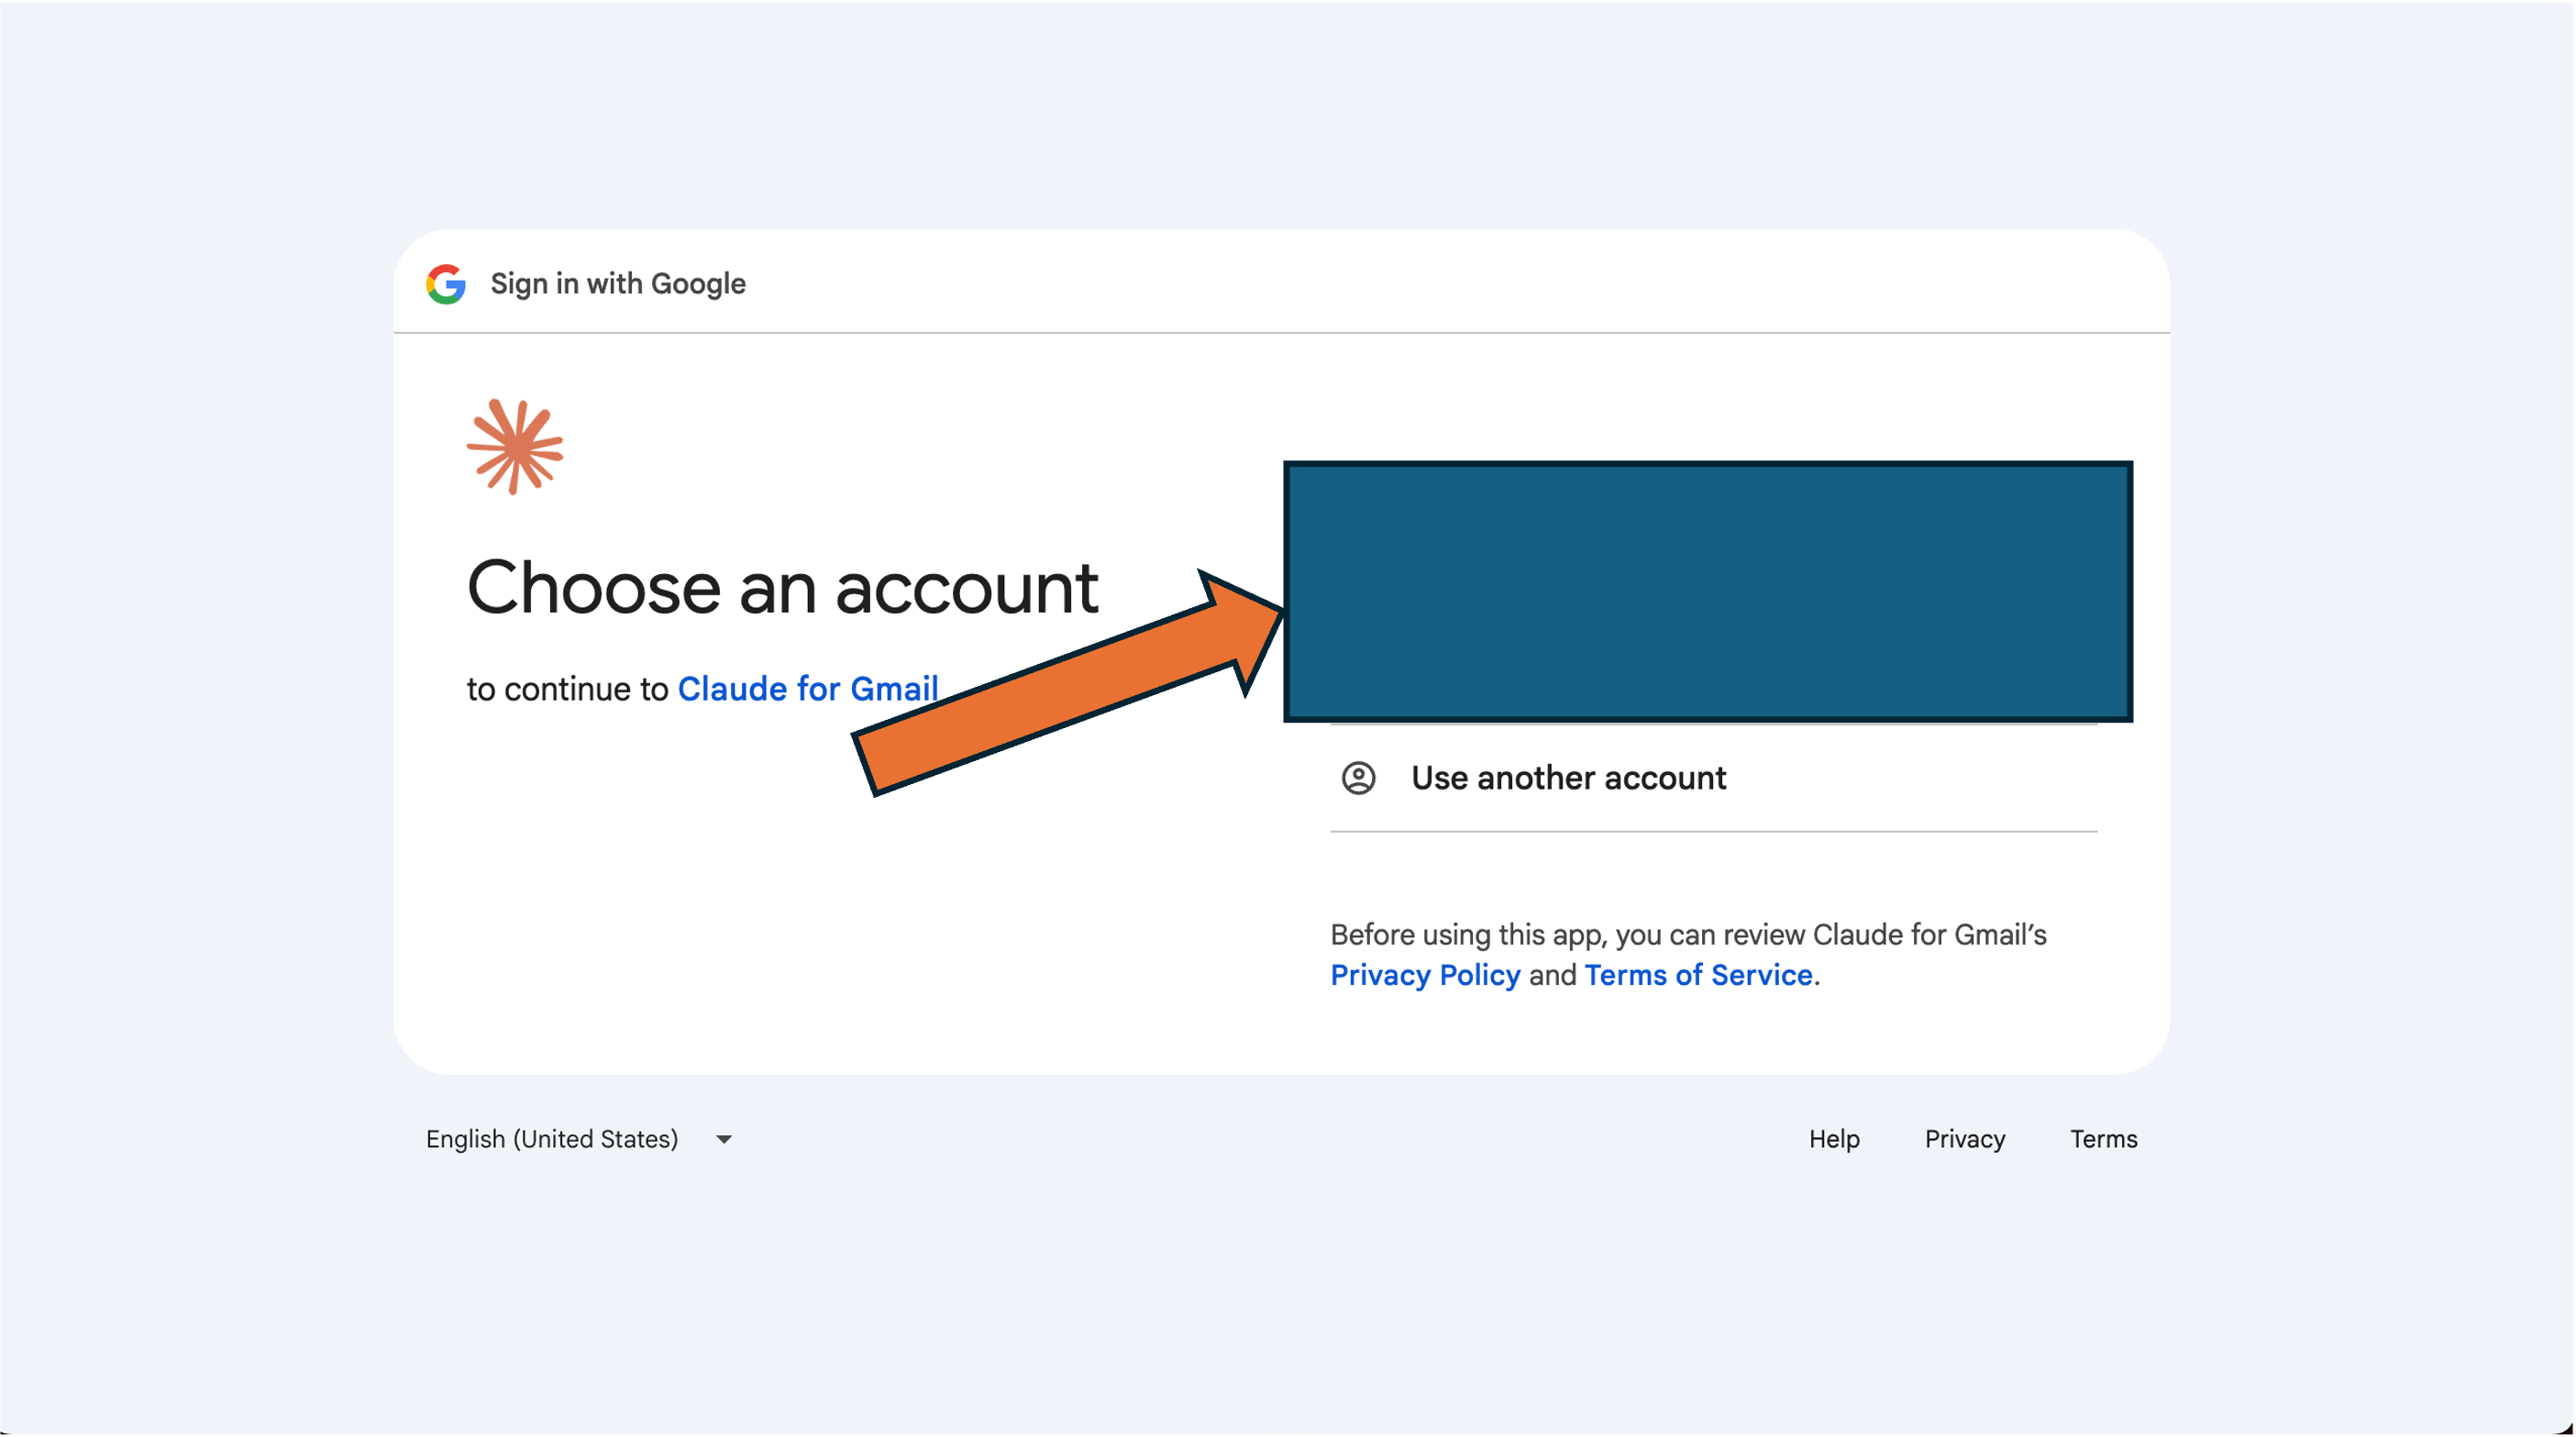Open the Claude for Gmail link

pyautogui.click(x=808, y=689)
